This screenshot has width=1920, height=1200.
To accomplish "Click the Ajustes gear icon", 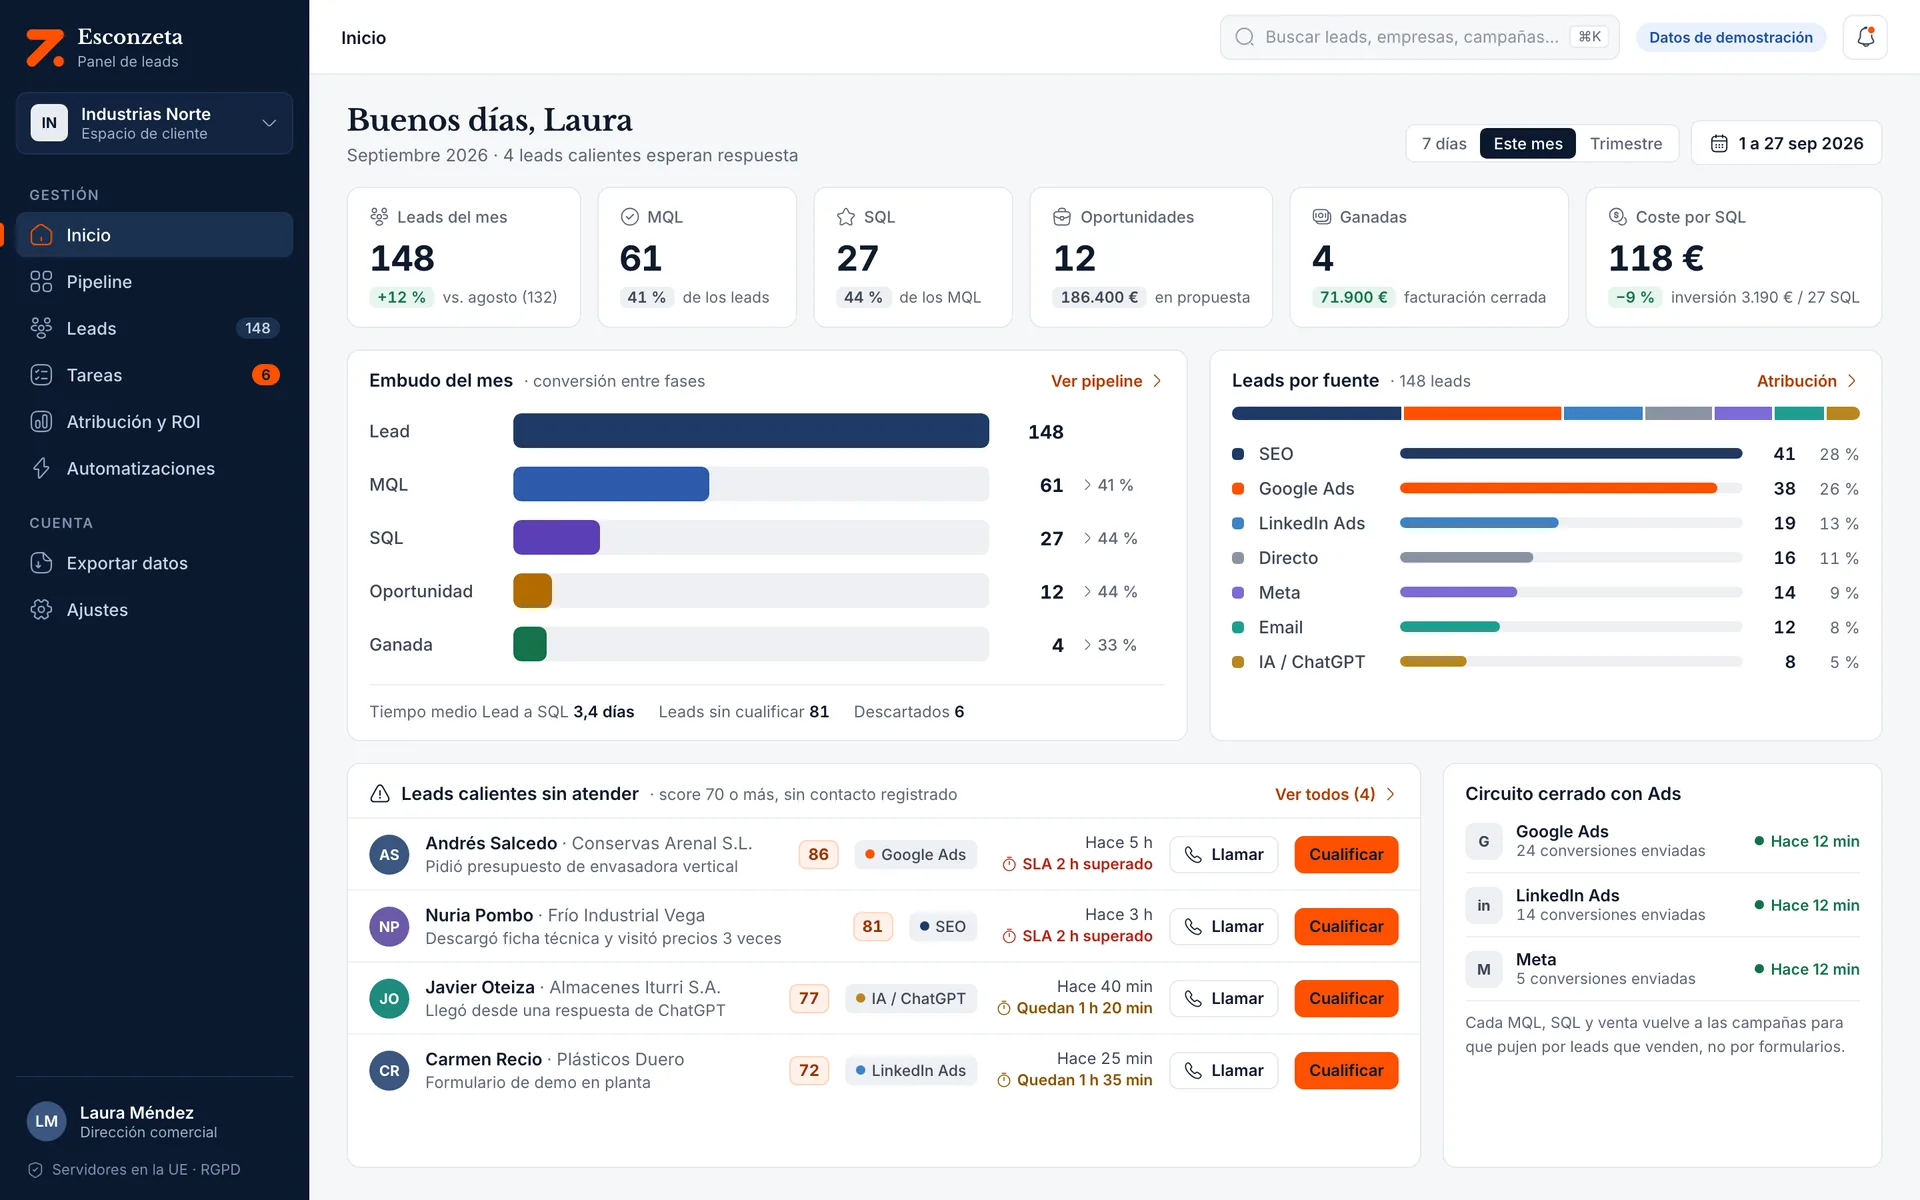I will click(x=41, y=610).
